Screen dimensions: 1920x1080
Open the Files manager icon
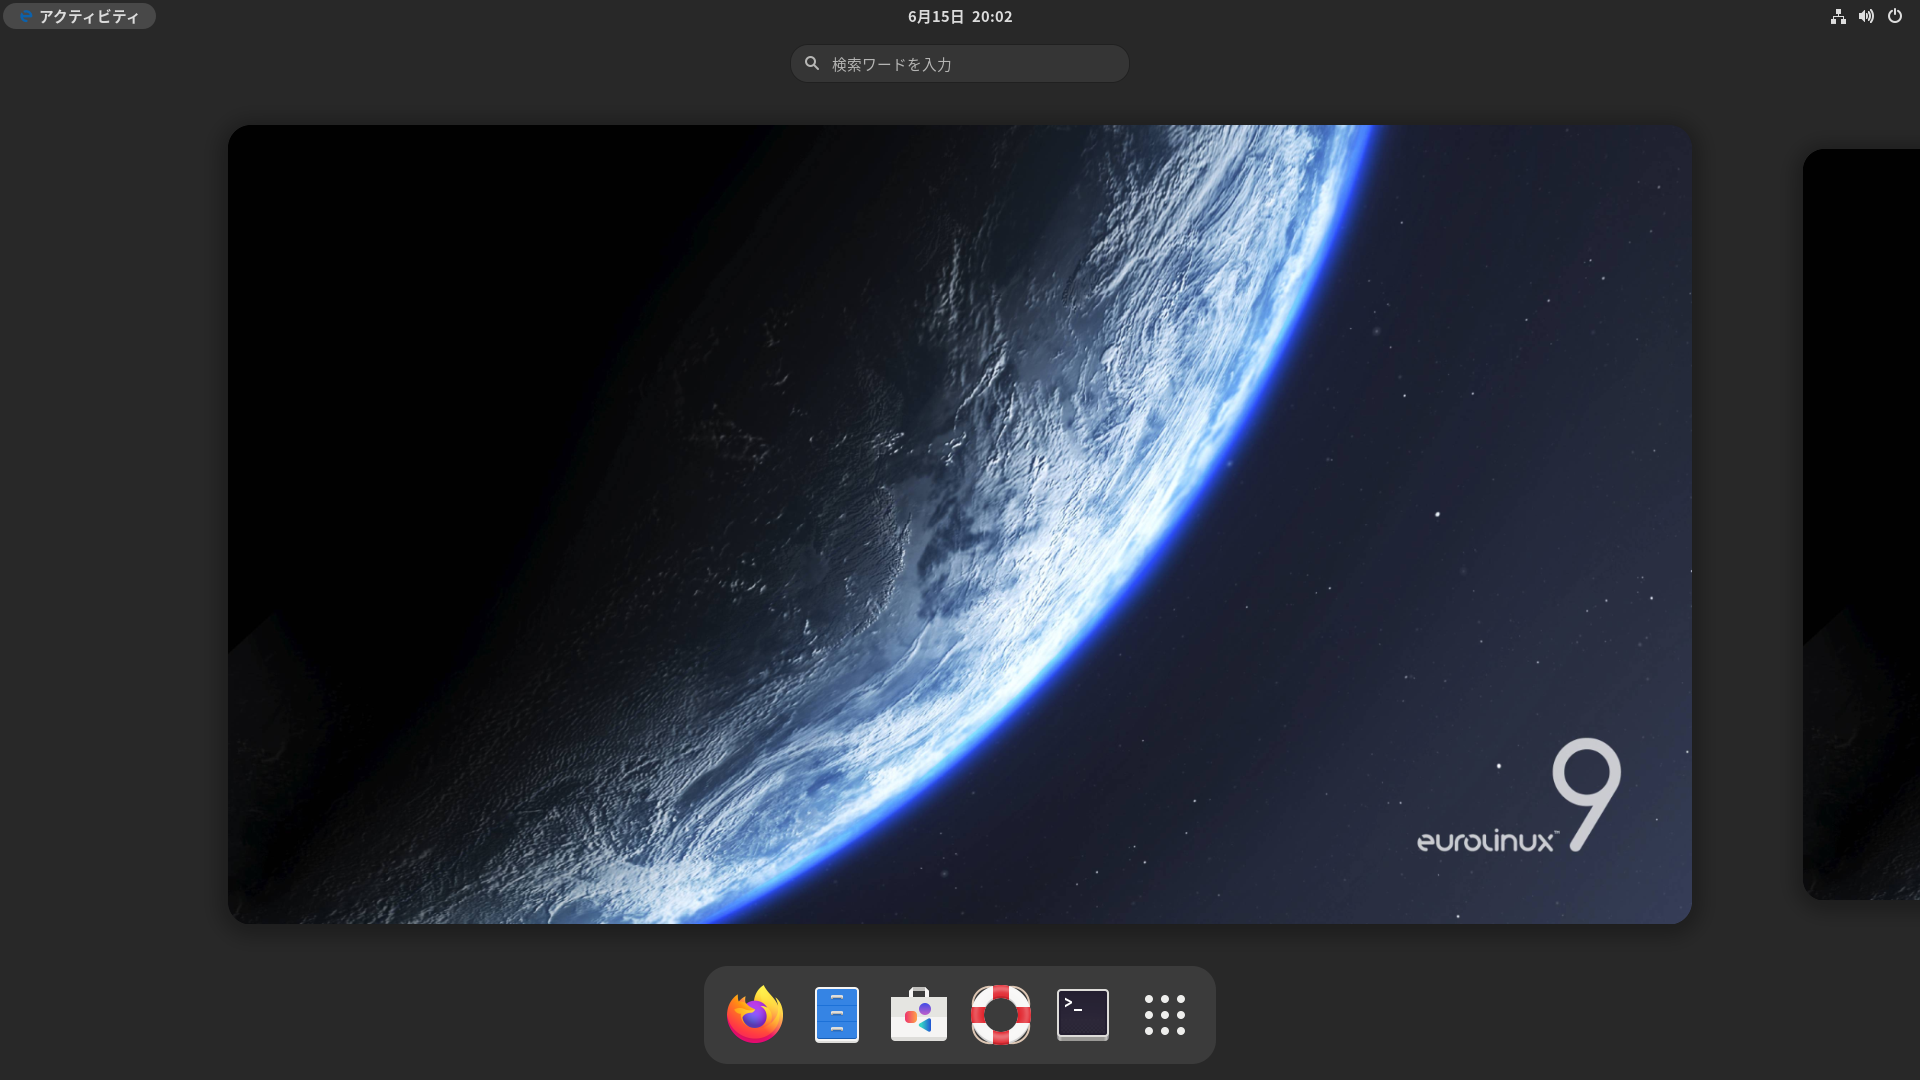[837, 1015]
